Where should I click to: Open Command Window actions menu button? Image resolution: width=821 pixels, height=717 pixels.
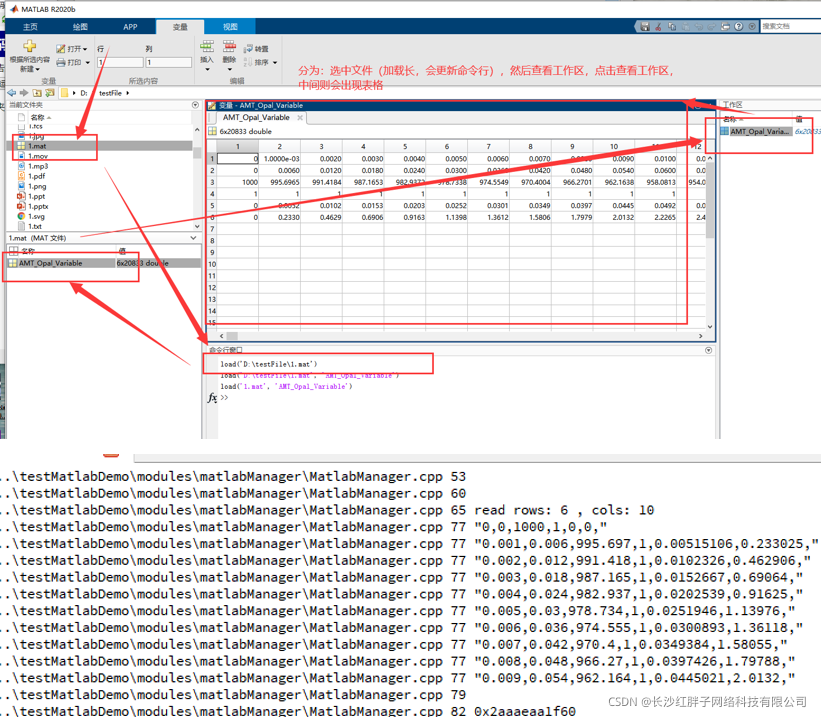point(708,350)
